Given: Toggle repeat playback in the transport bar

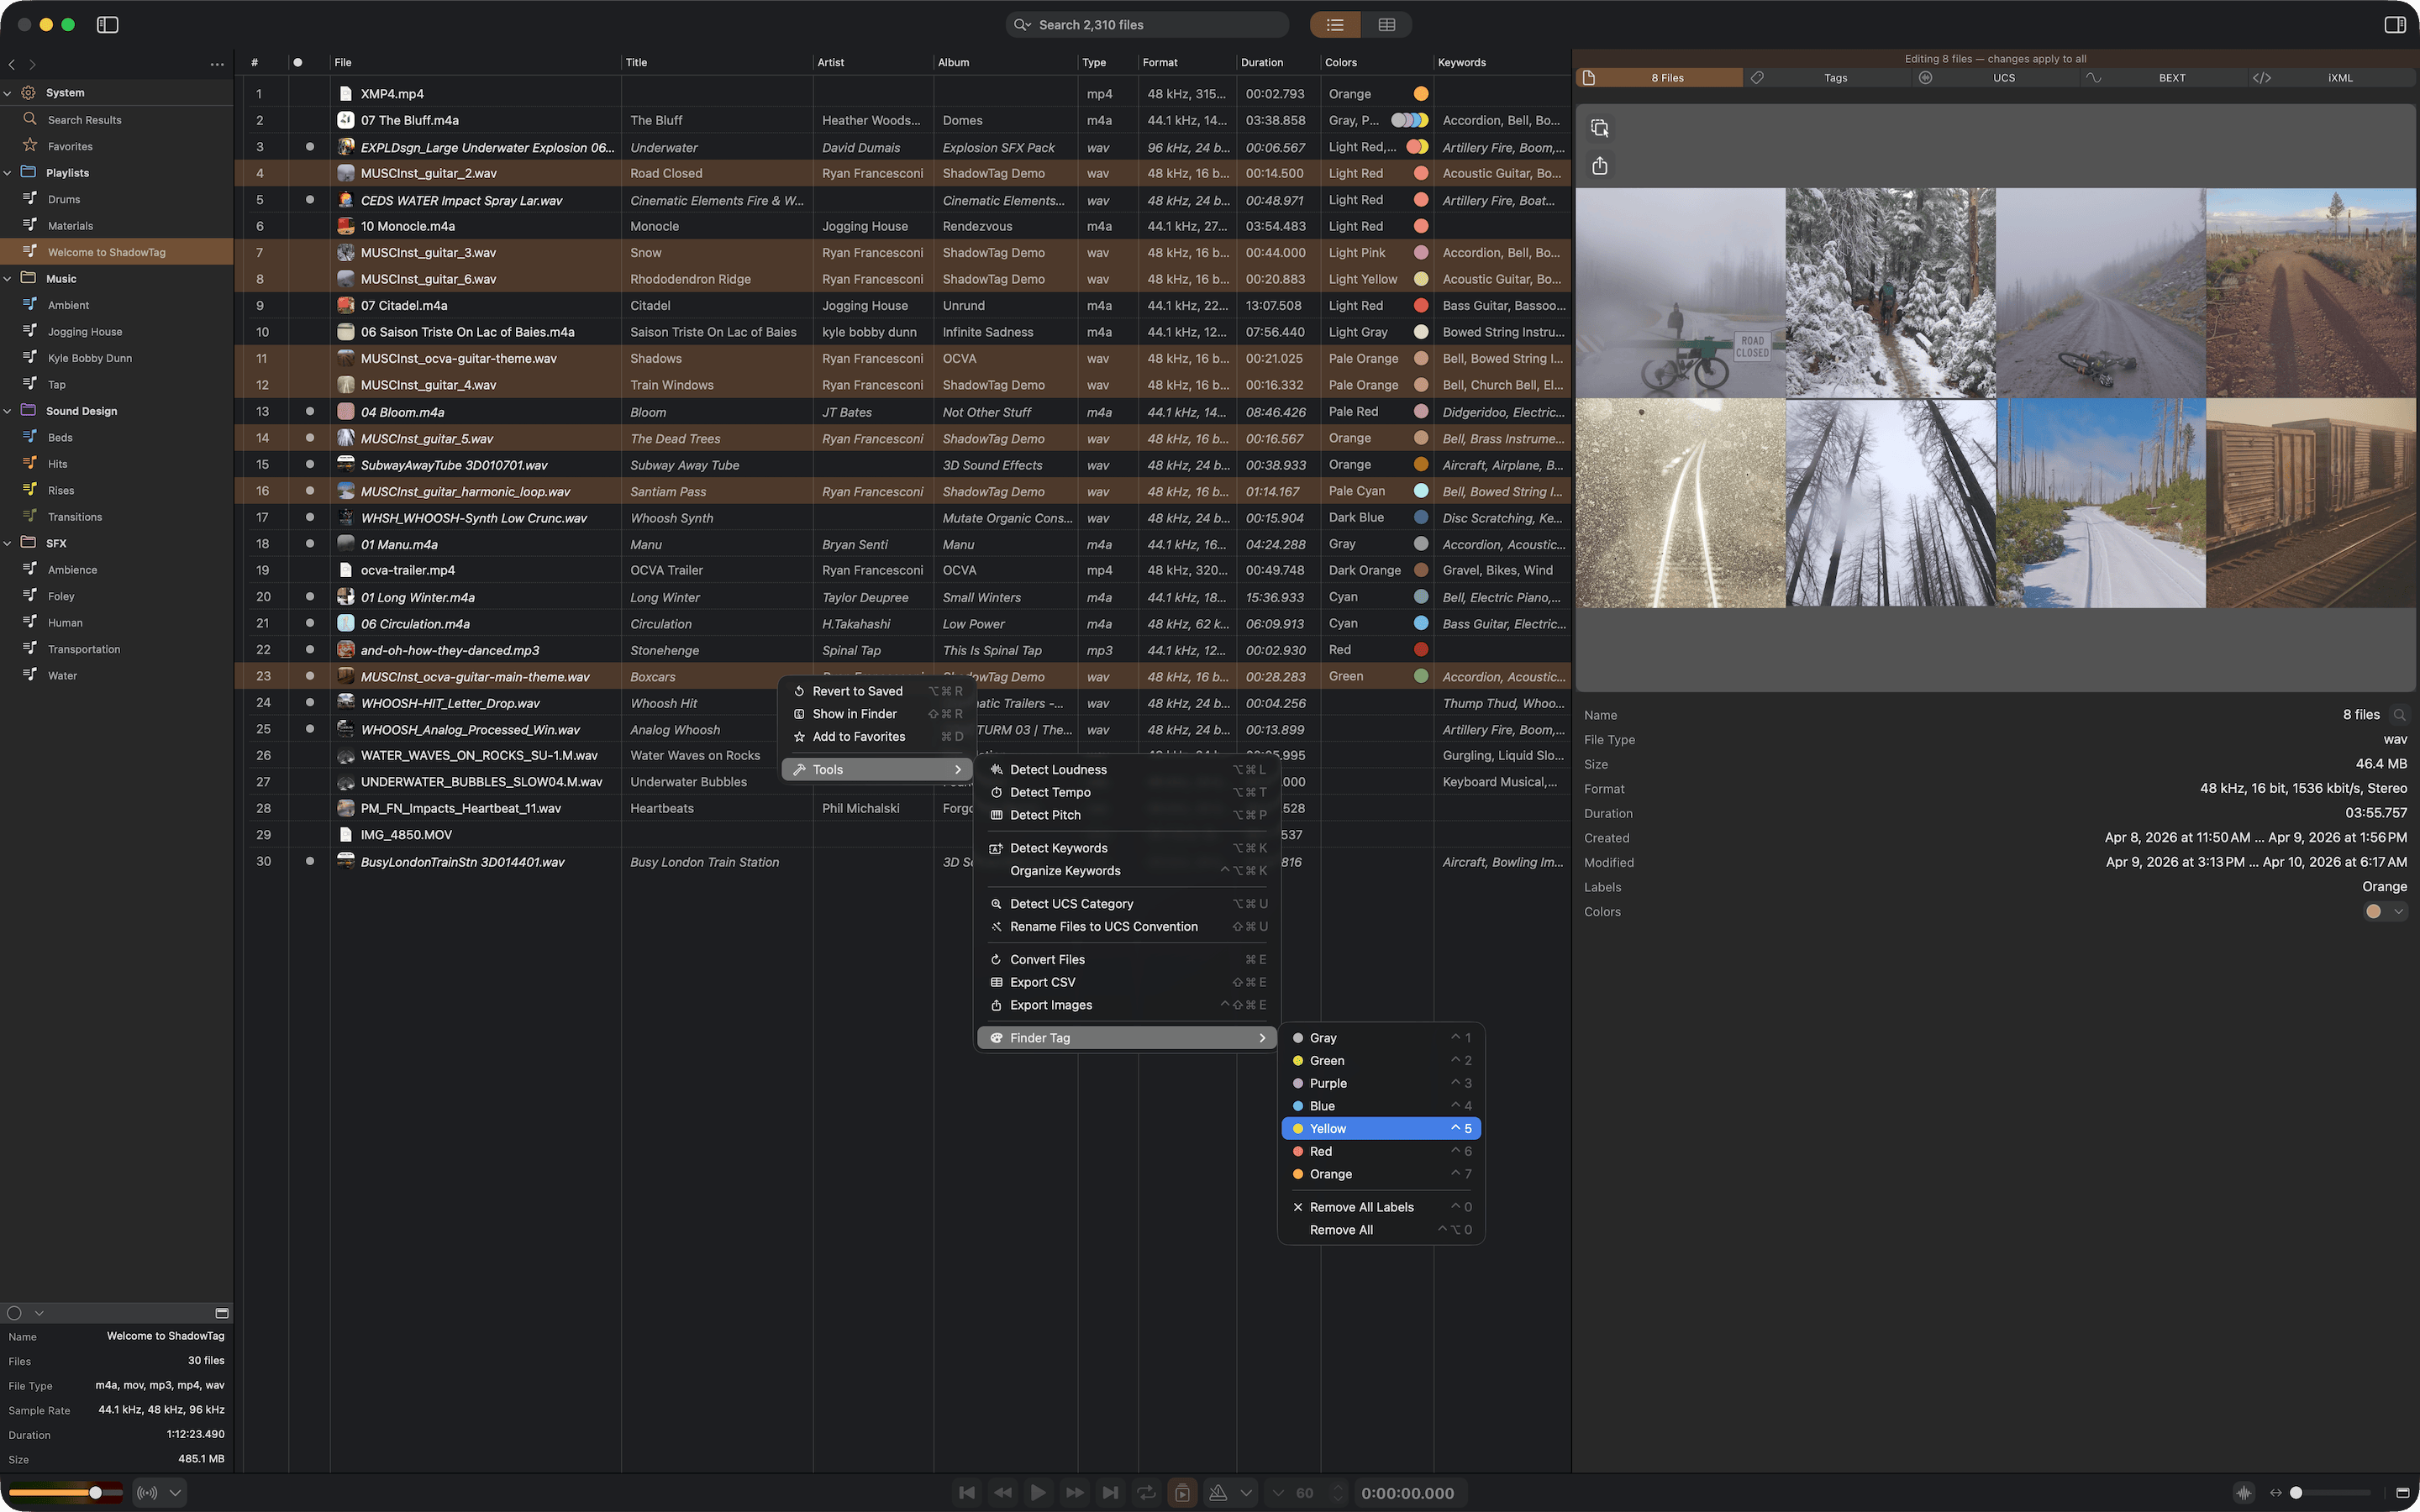Looking at the screenshot, I should (x=1146, y=1492).
